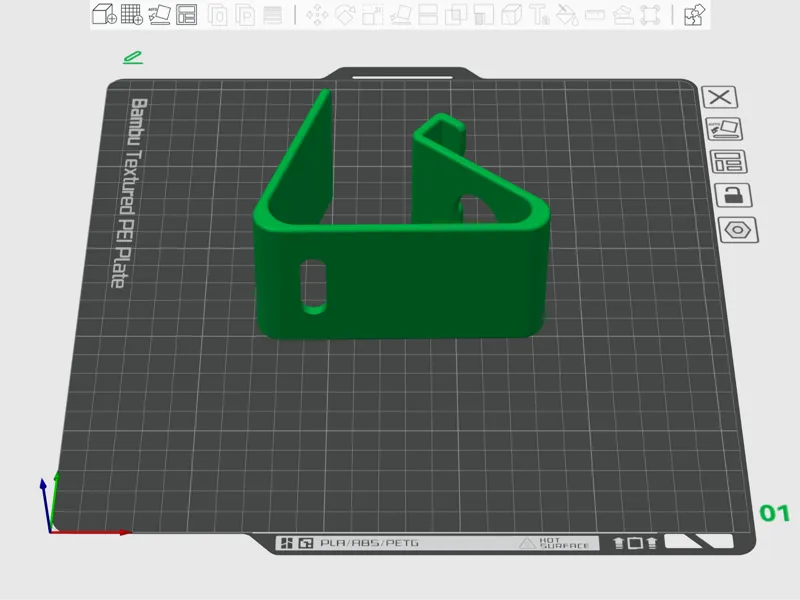Select the Split to objects icon
The width and height of the screenshot is (800, 600).
[218, 15]
